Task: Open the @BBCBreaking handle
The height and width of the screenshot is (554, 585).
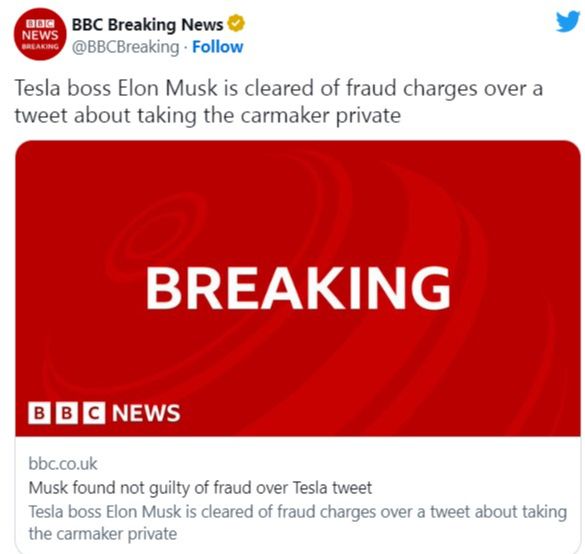Action: click(x=125, y=47)
